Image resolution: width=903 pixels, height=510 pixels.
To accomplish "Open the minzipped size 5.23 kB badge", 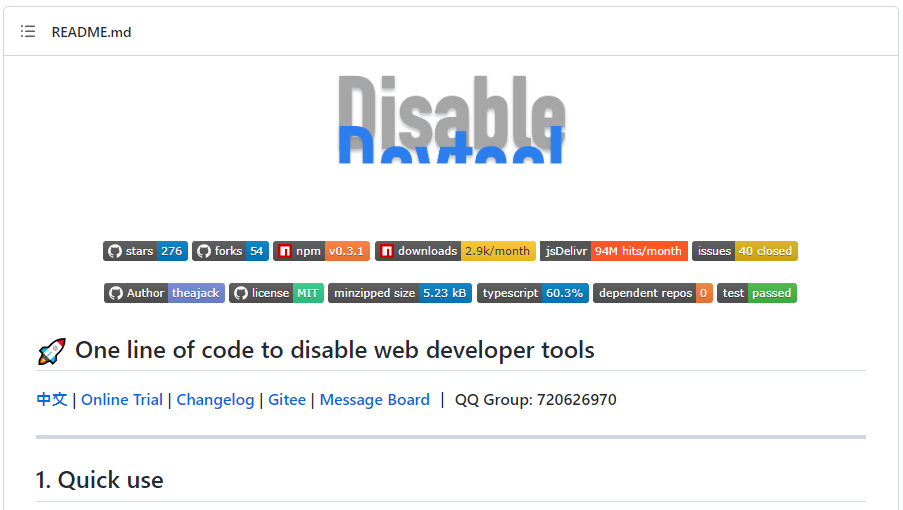I will pos(400,293).
